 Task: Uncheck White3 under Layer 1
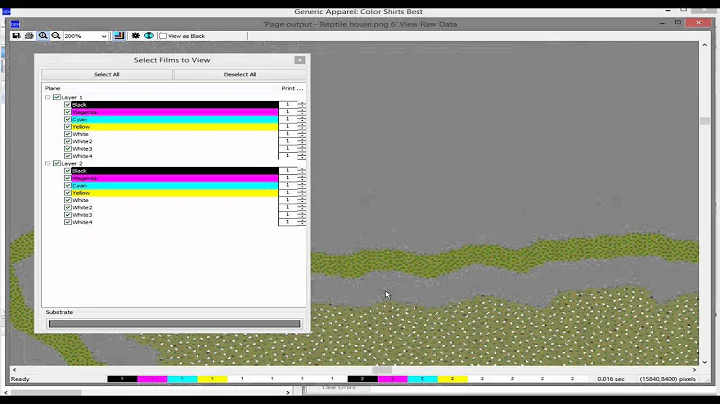68,149
